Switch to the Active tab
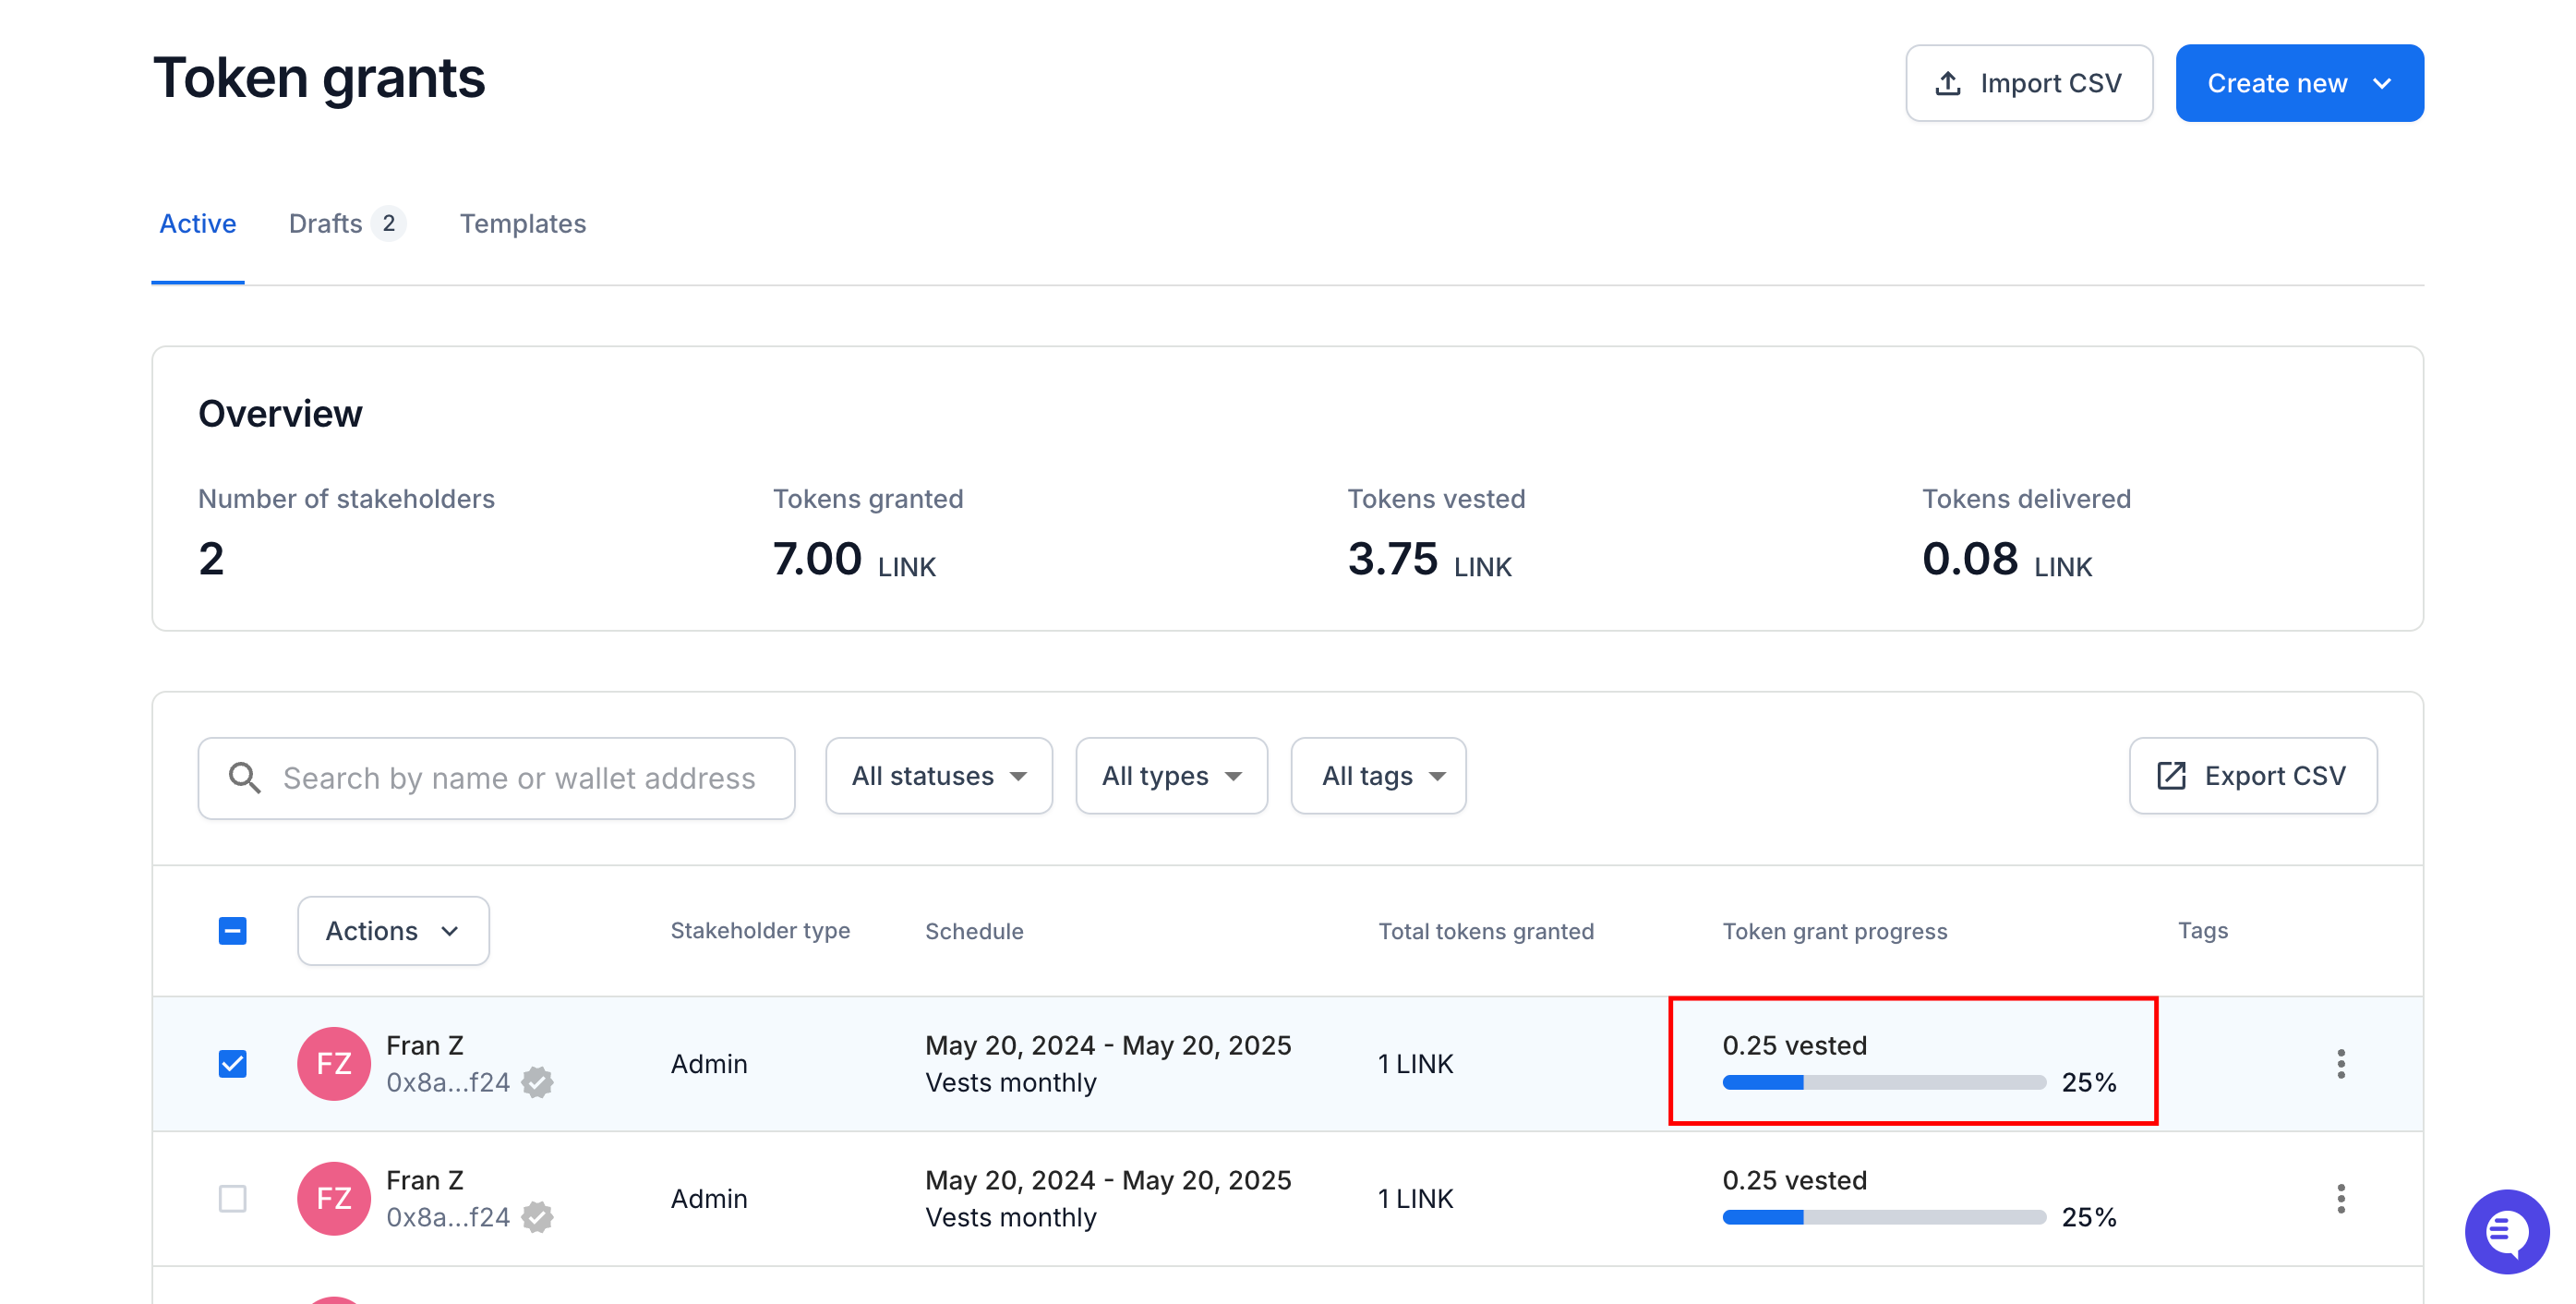 198,223
